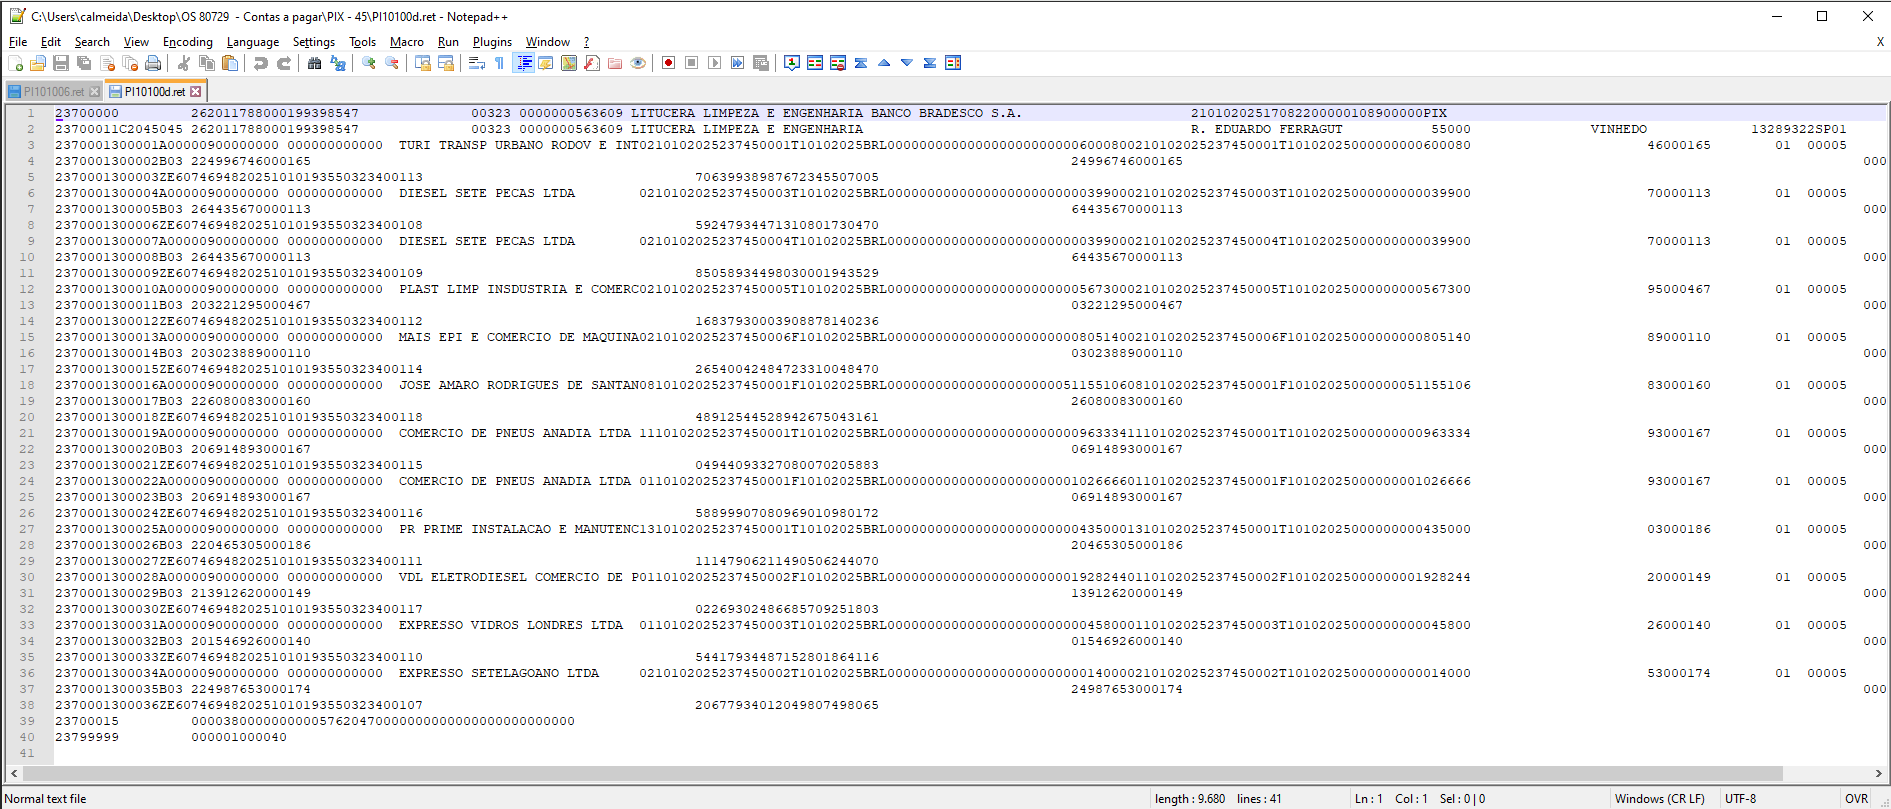
Task: Open Find with the binoculars icon
Action: point(314,63)
